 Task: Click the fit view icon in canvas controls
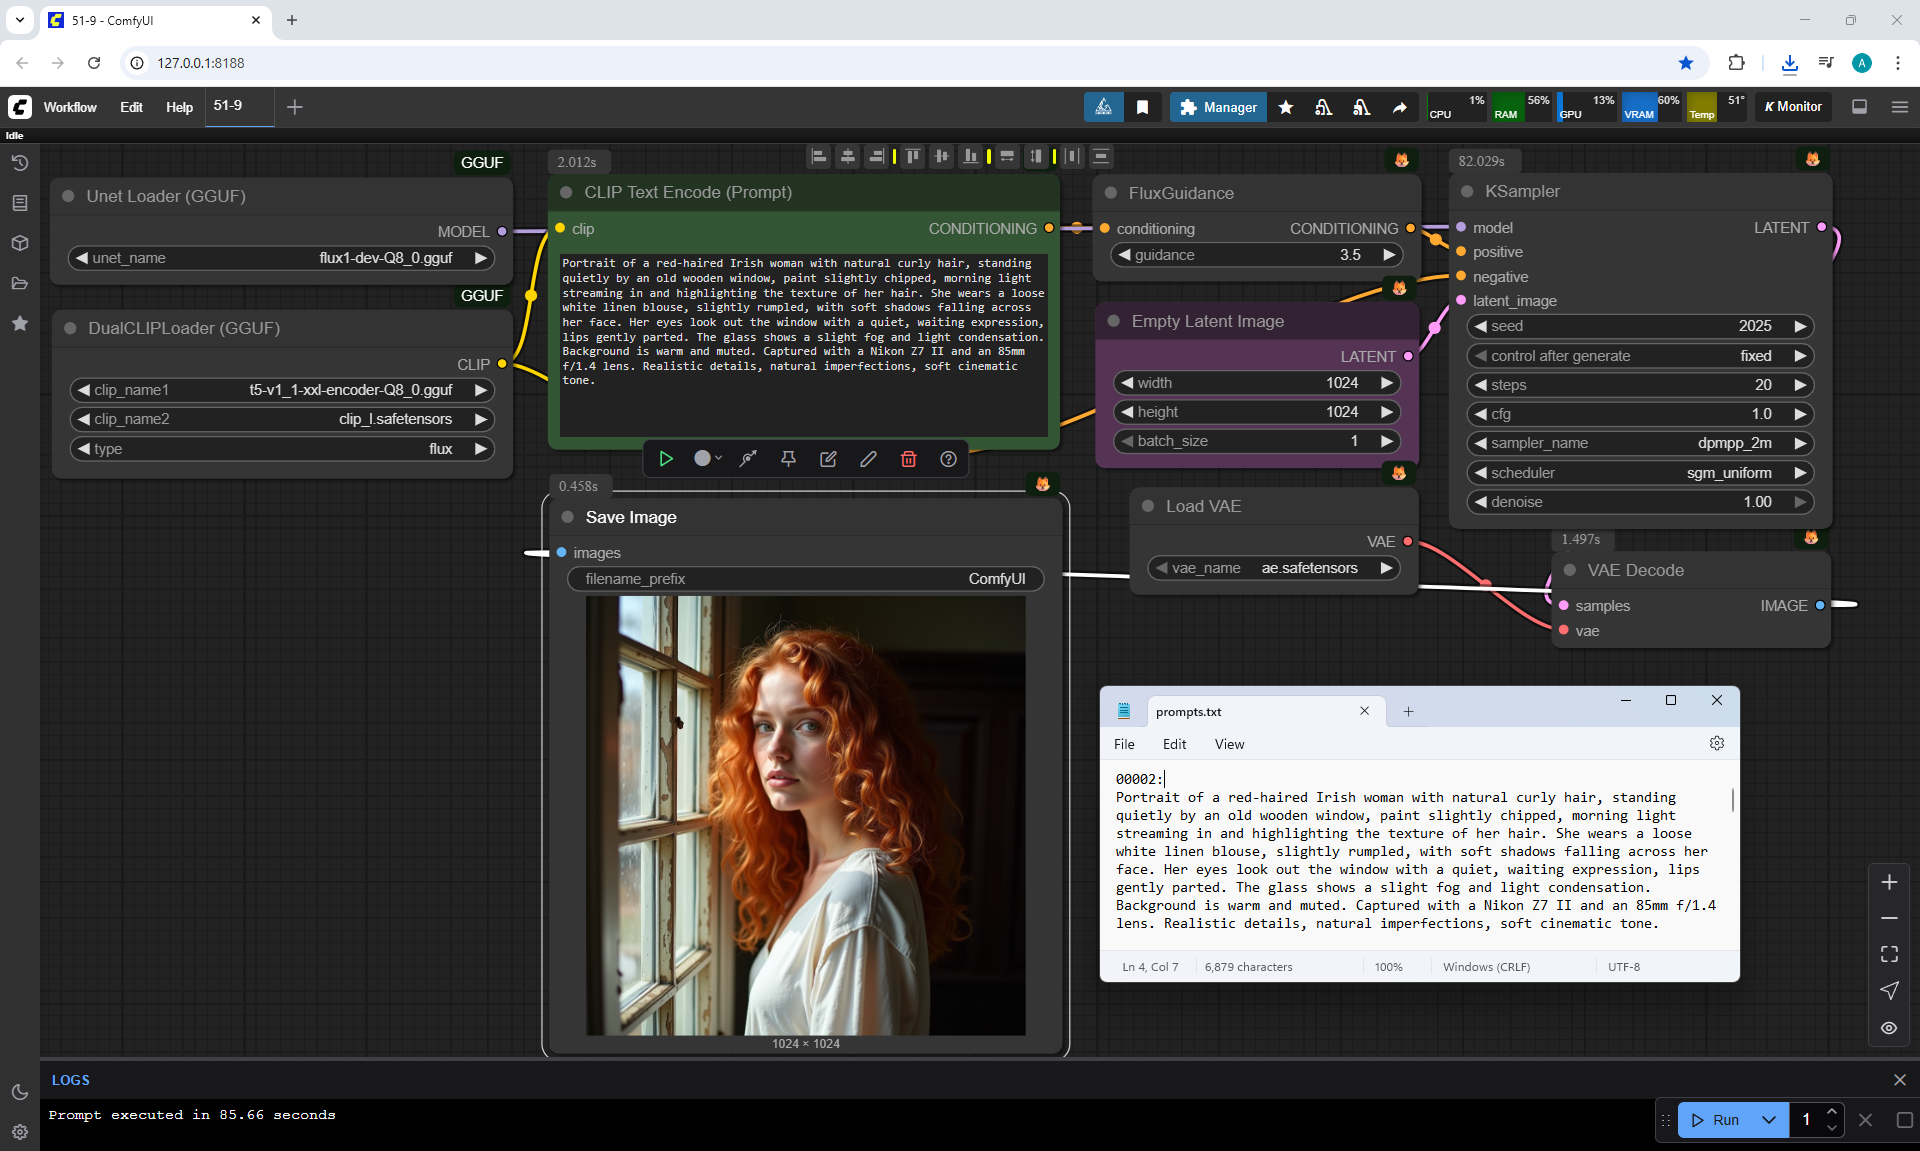tap(1889, 954)
